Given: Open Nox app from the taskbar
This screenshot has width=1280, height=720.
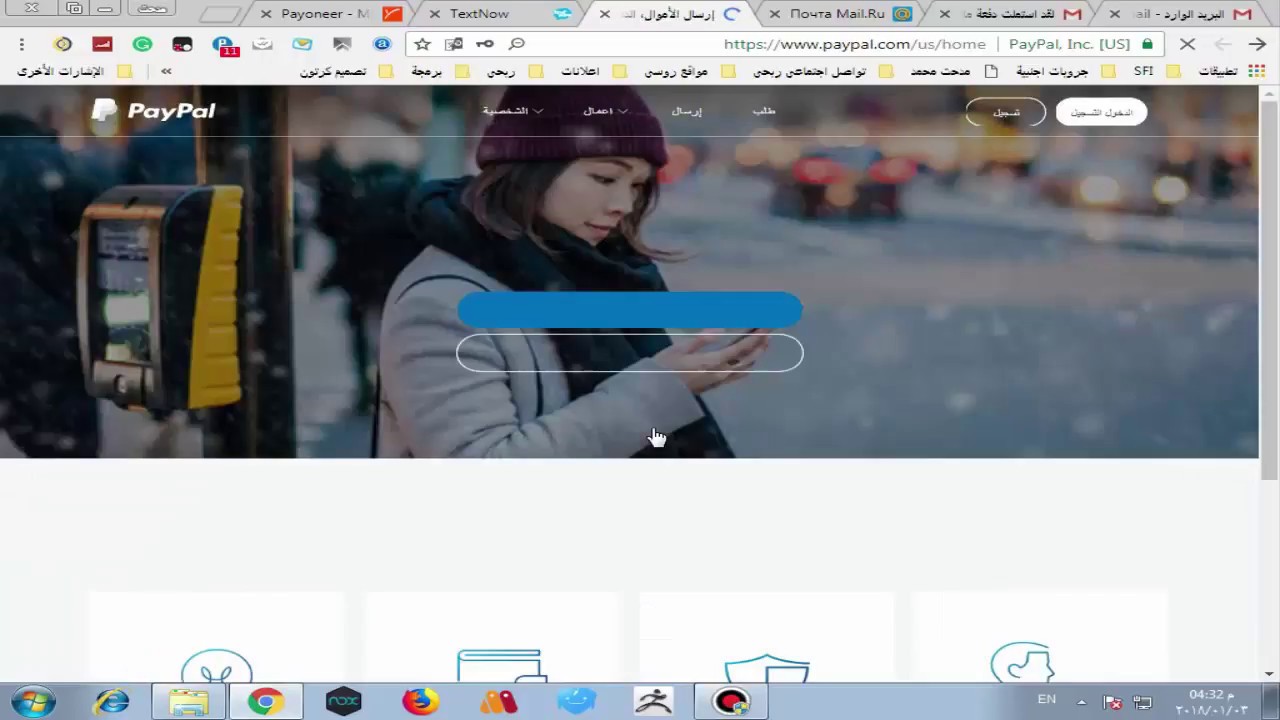Looking at the screenshot, I should pos(343,701).
